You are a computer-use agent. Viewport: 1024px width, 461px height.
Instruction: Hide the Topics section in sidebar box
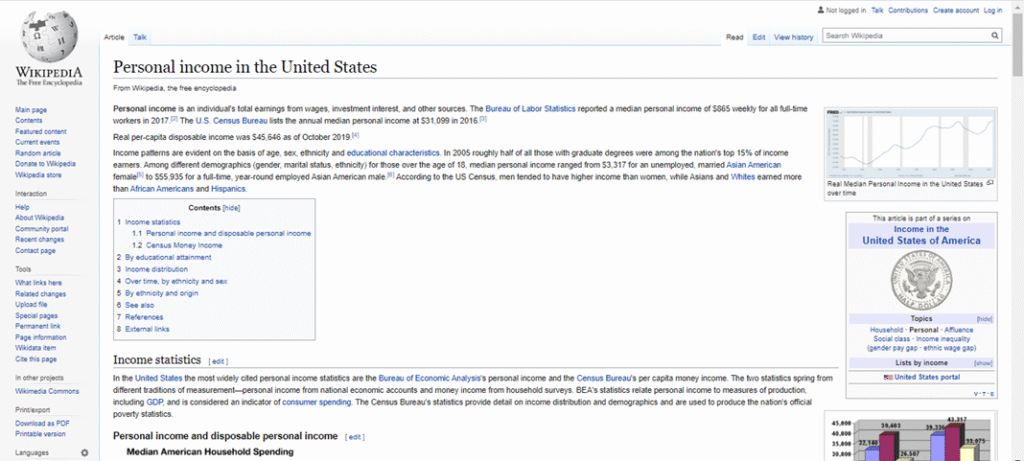[x=984, y=318]
